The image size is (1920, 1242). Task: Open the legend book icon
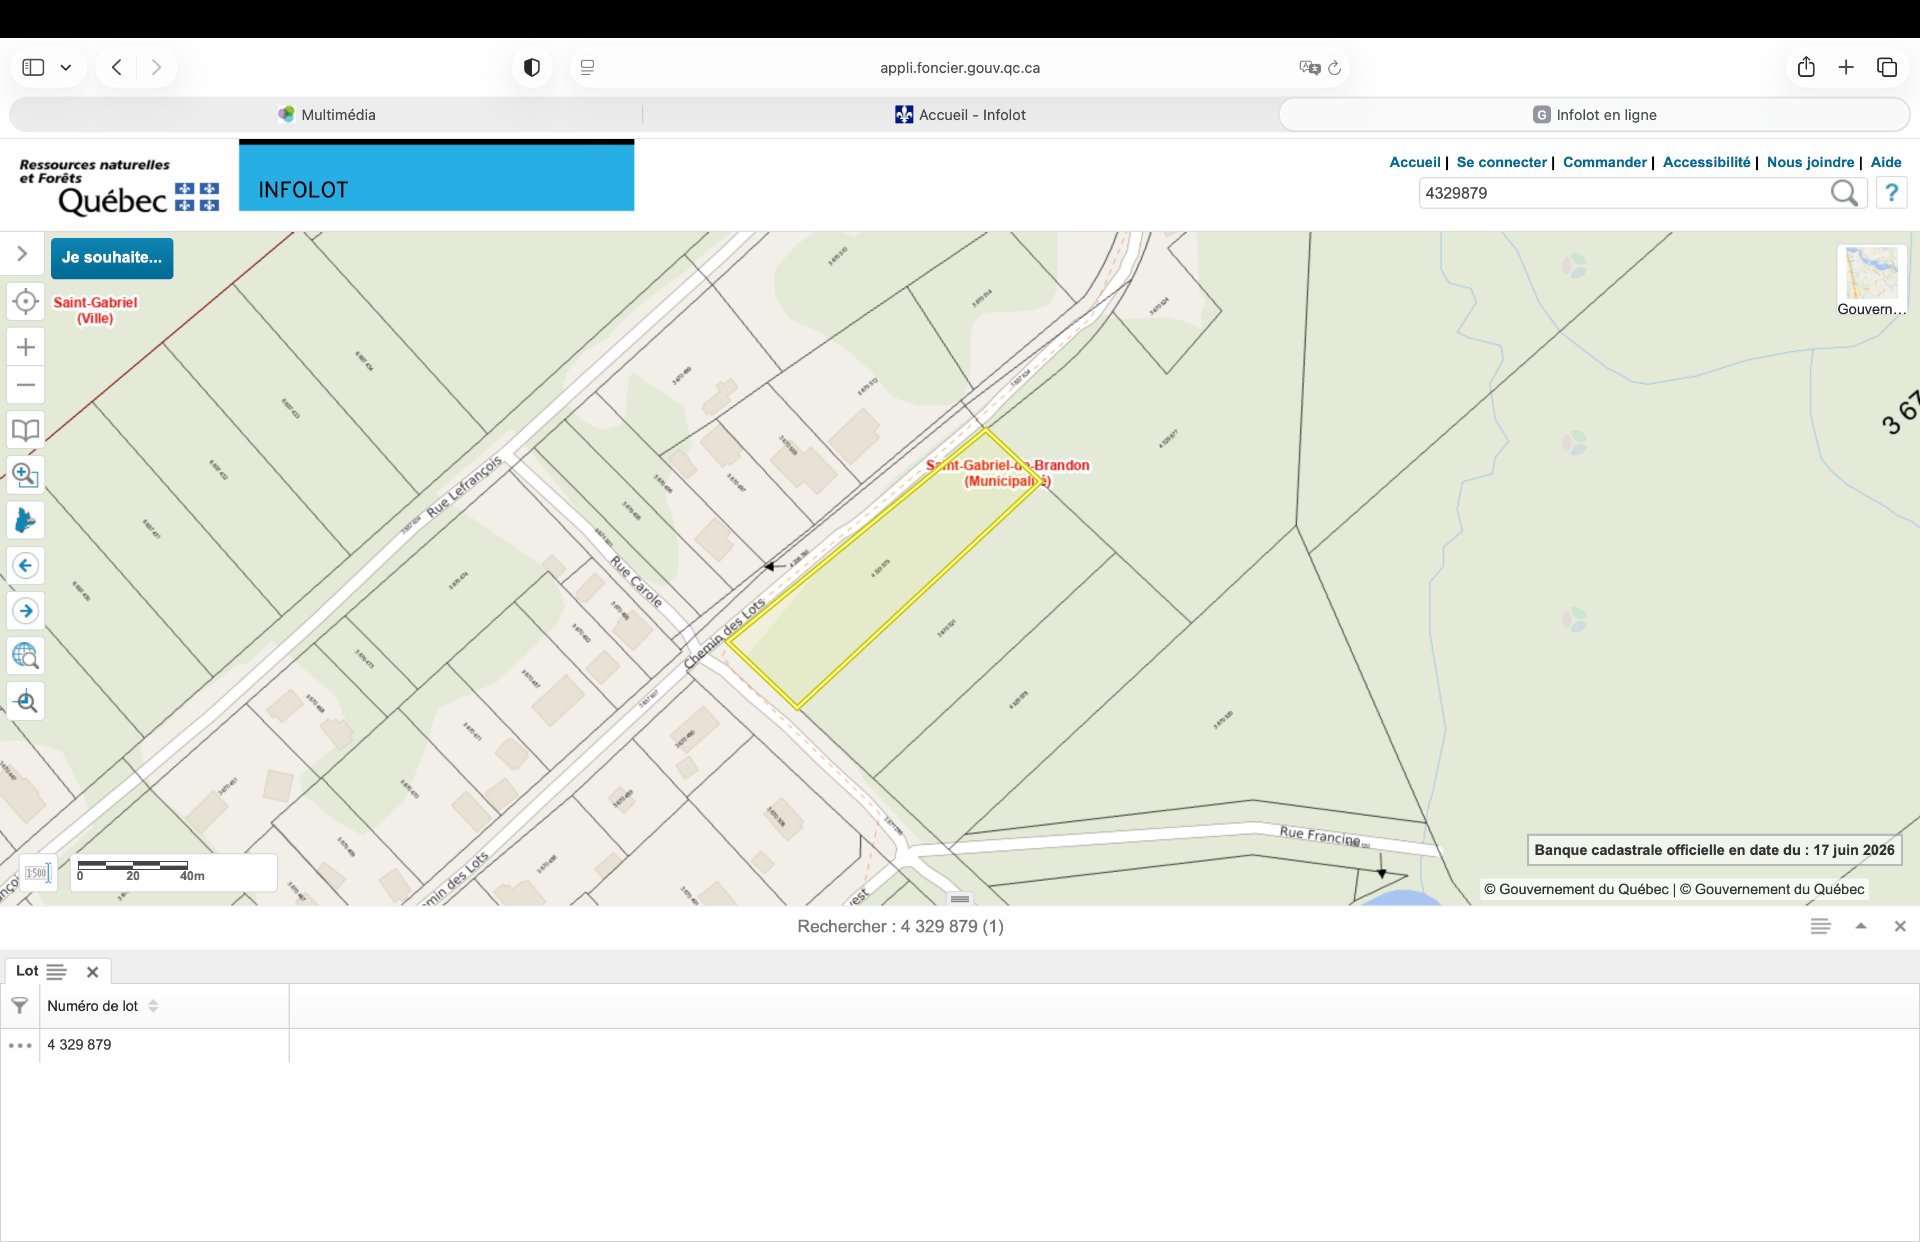[26, 430]
